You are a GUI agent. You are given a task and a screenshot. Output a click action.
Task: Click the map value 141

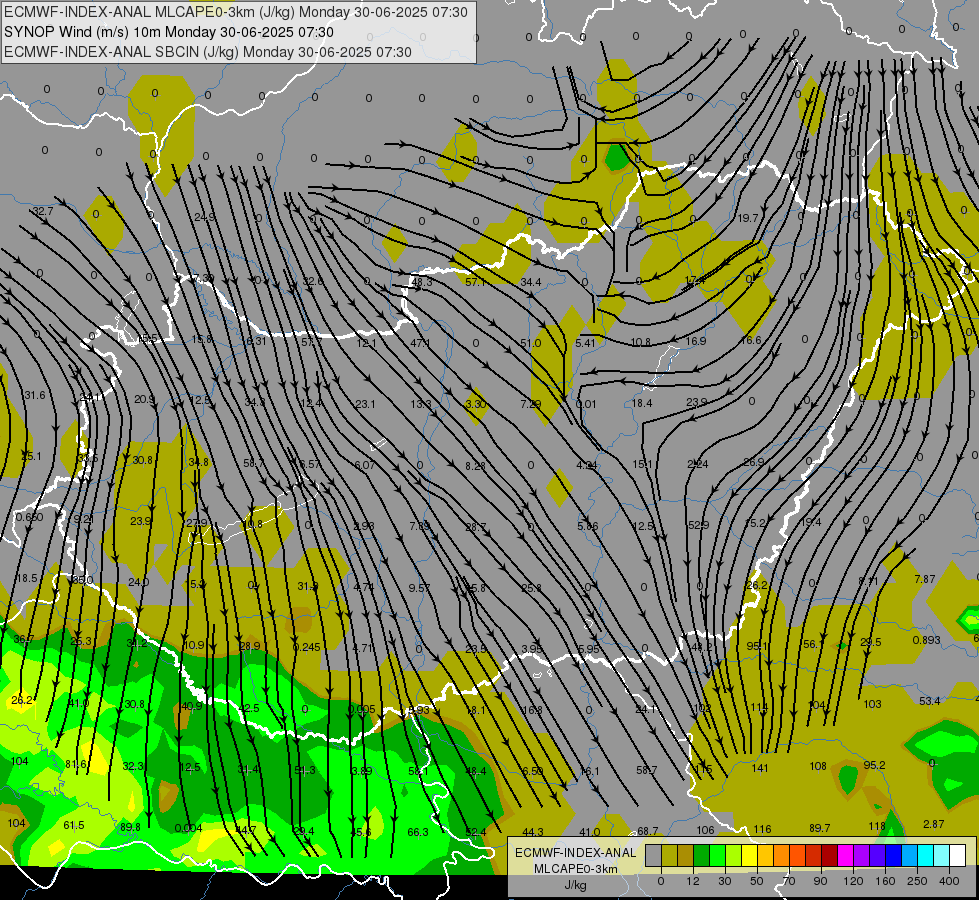click(x=760, y=768)
